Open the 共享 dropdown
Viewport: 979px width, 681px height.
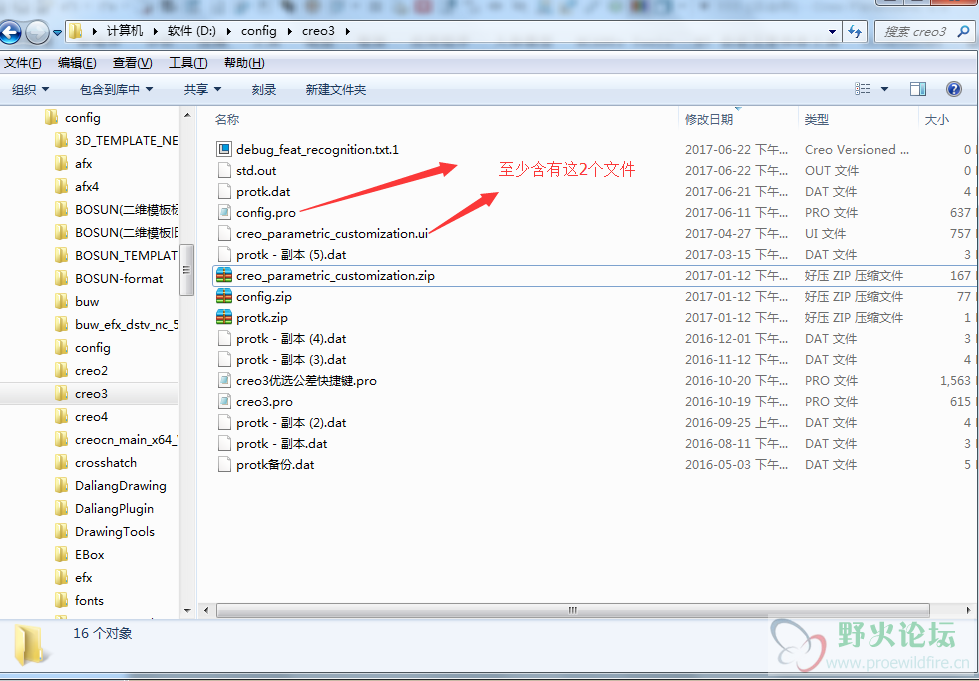(x=202, y=90)
